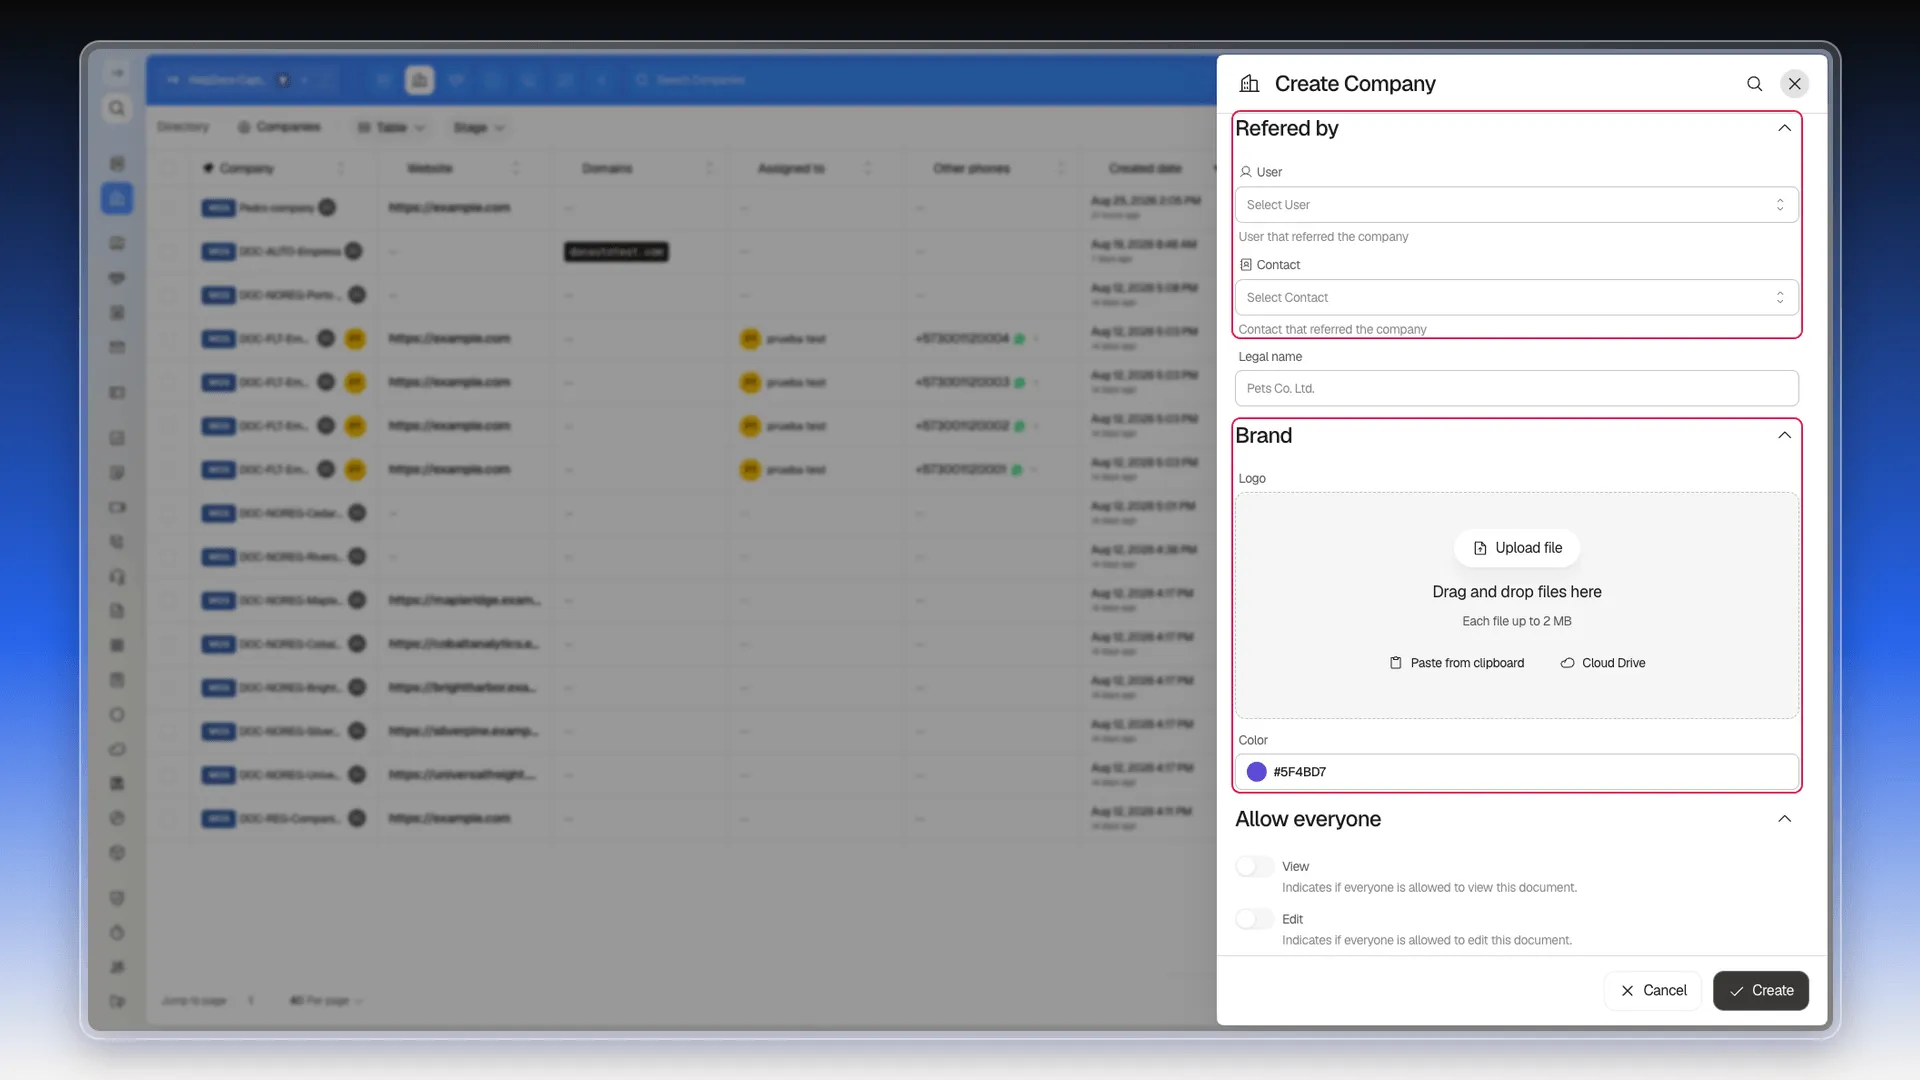Enable the Edit toggle

point(1254,919)
